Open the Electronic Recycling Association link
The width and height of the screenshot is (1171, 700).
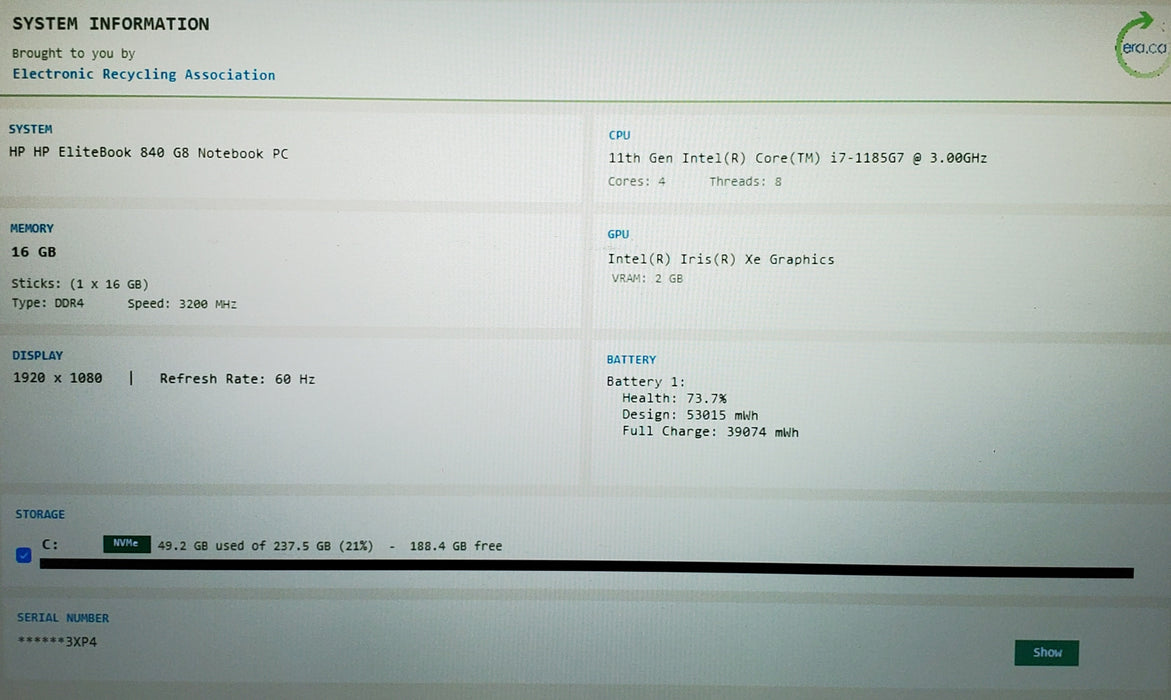(x=143, y=74)
